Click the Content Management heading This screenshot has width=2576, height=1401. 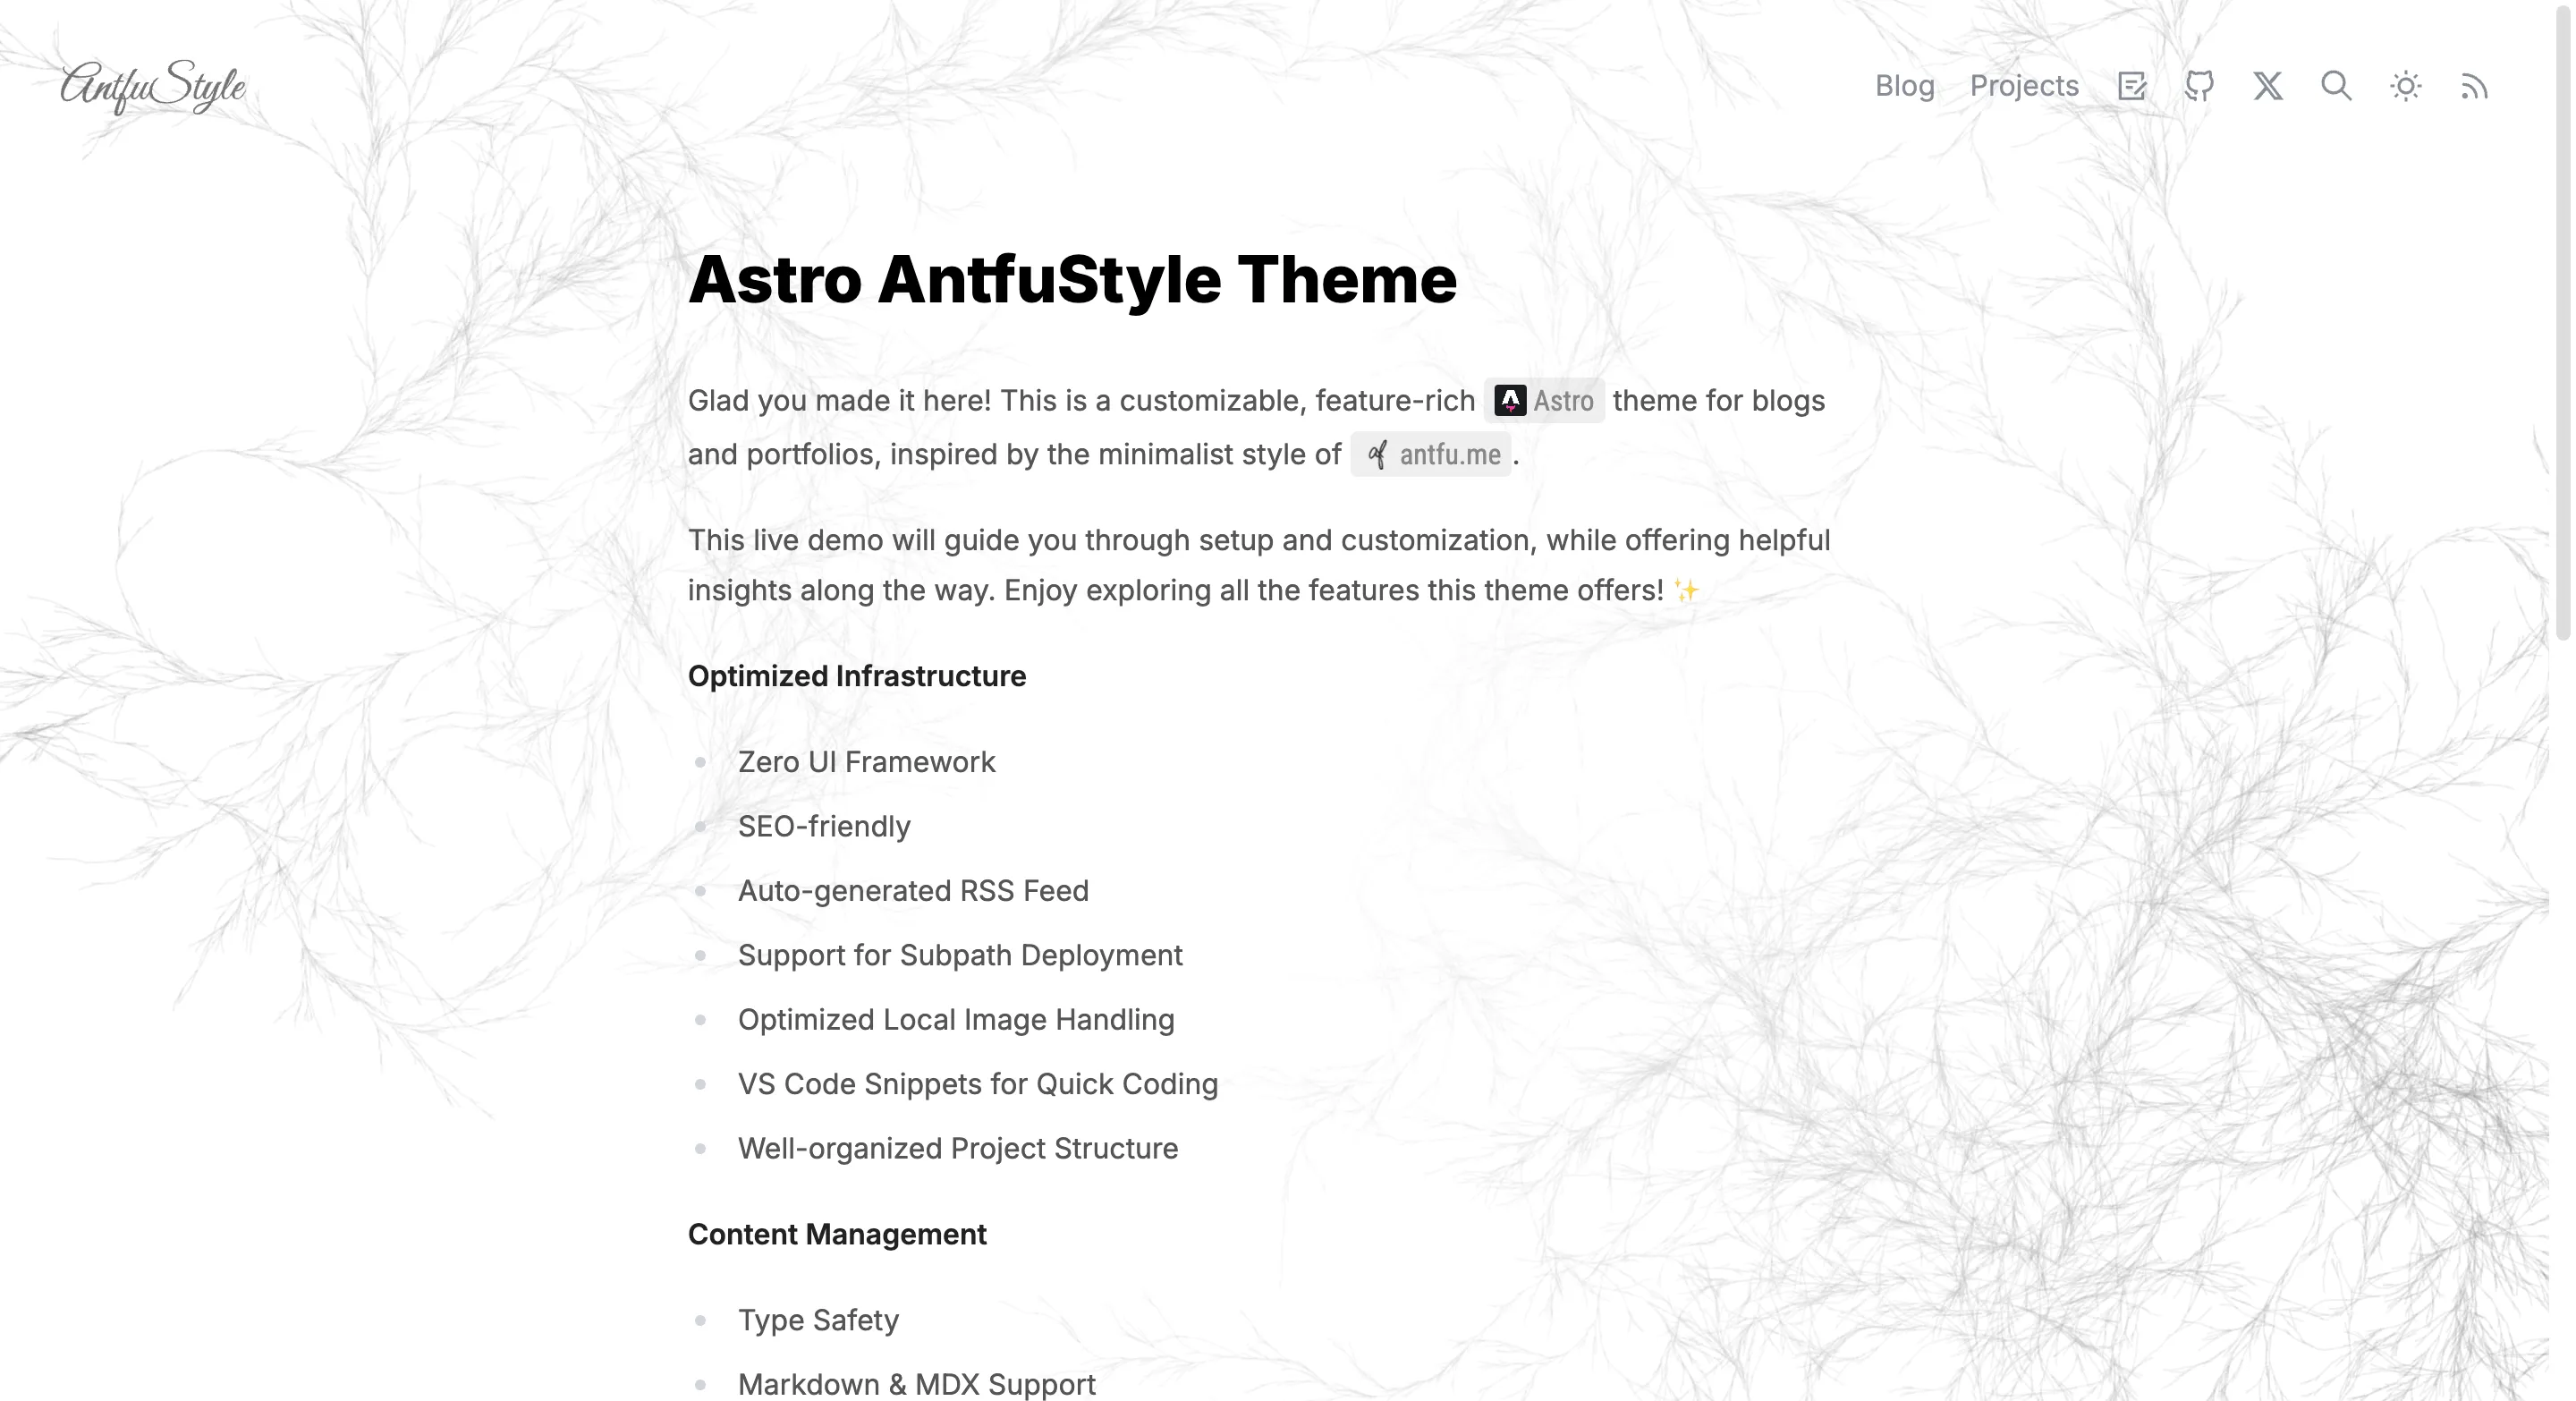coord(836,1234)
